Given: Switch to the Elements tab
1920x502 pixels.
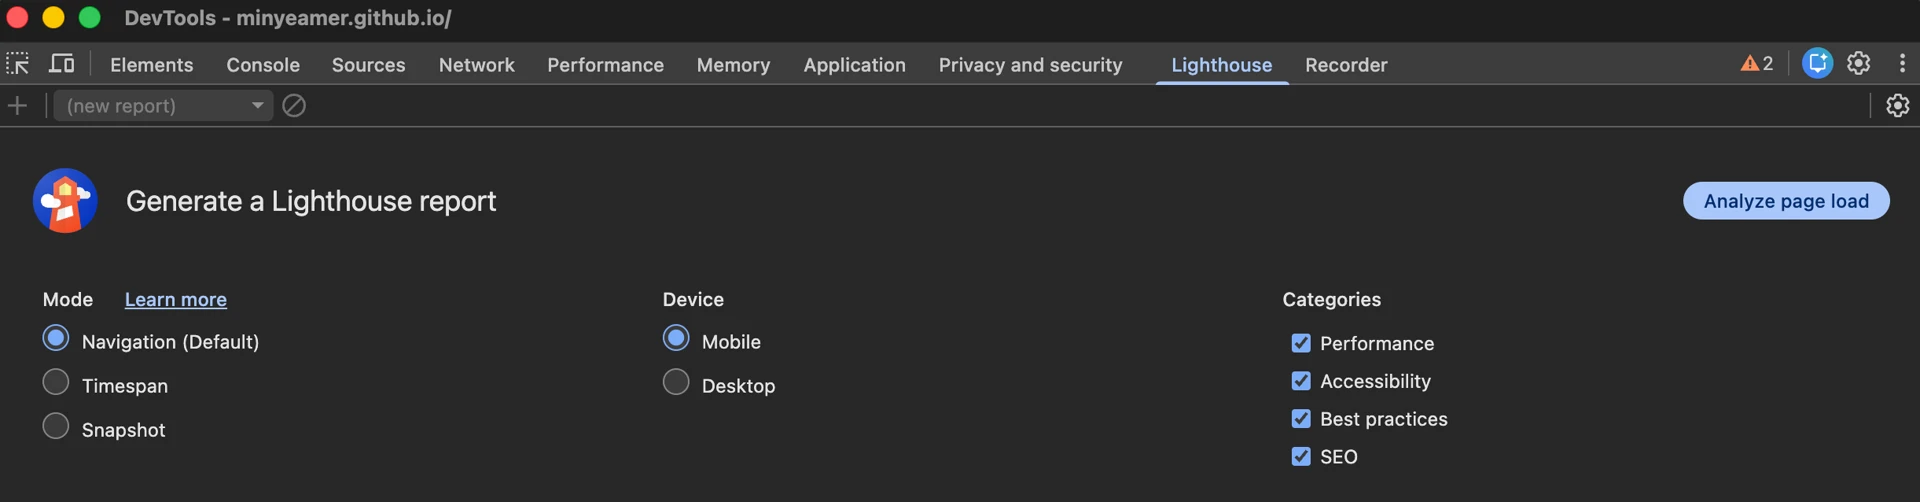Looking at the screenshot, I should 152,65.
